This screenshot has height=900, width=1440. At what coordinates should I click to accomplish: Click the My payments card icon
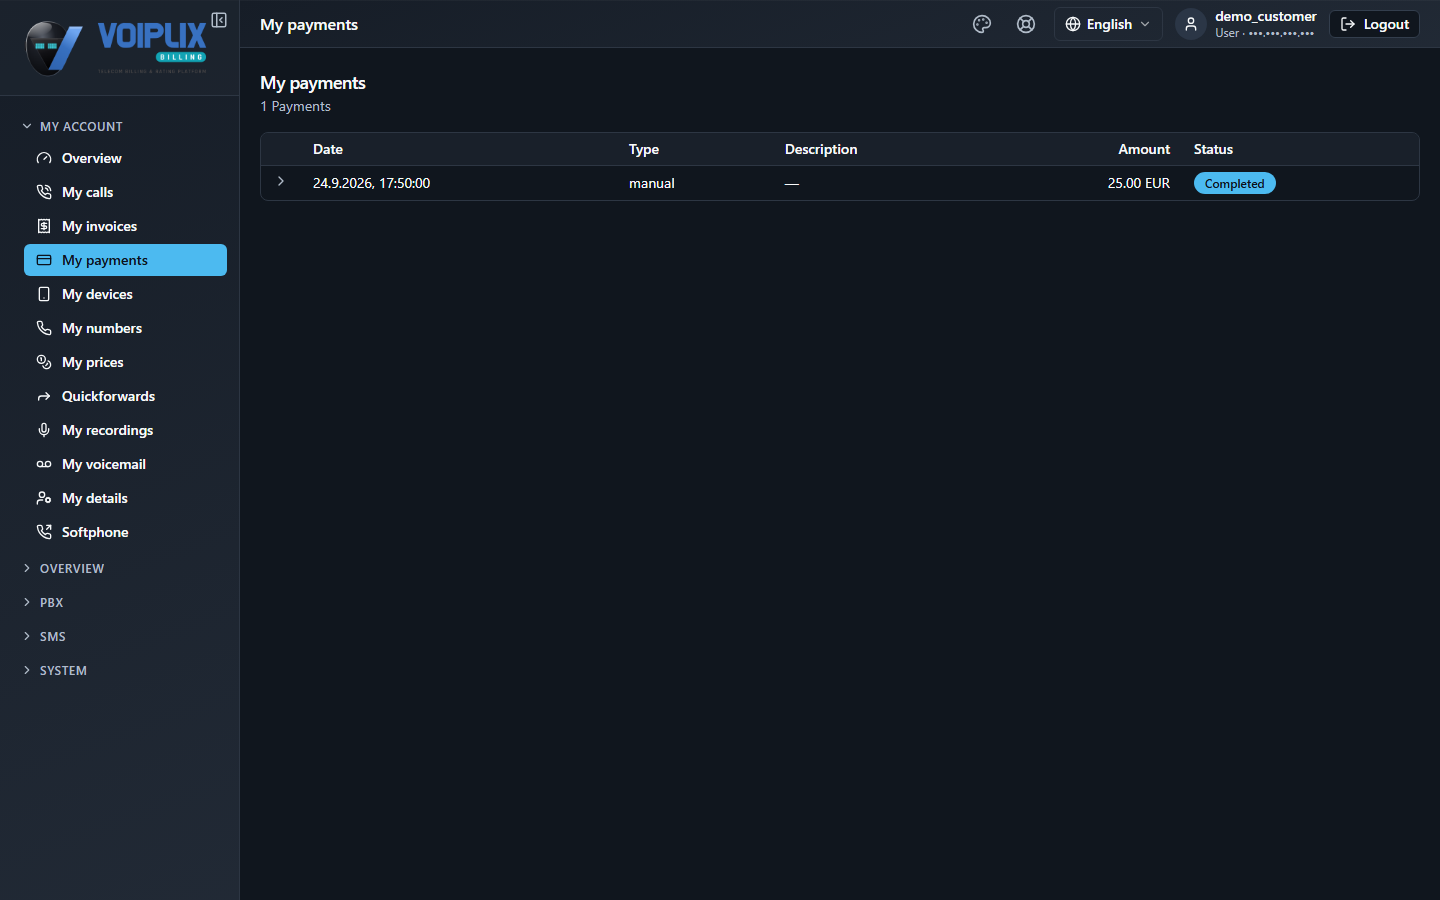44,260
